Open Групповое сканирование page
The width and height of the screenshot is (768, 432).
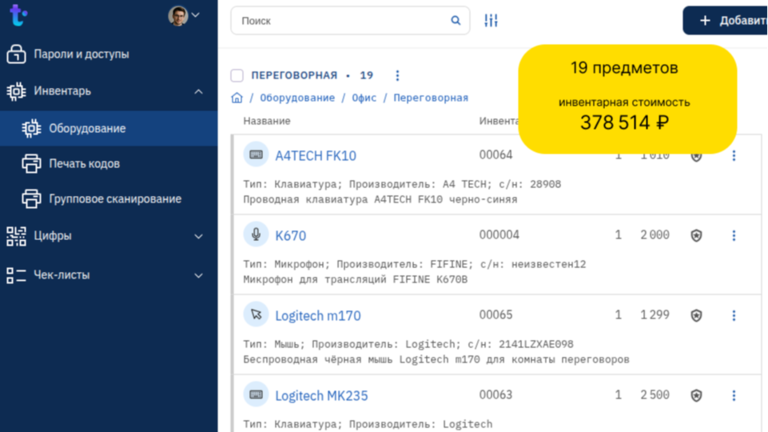click(115, 199)
